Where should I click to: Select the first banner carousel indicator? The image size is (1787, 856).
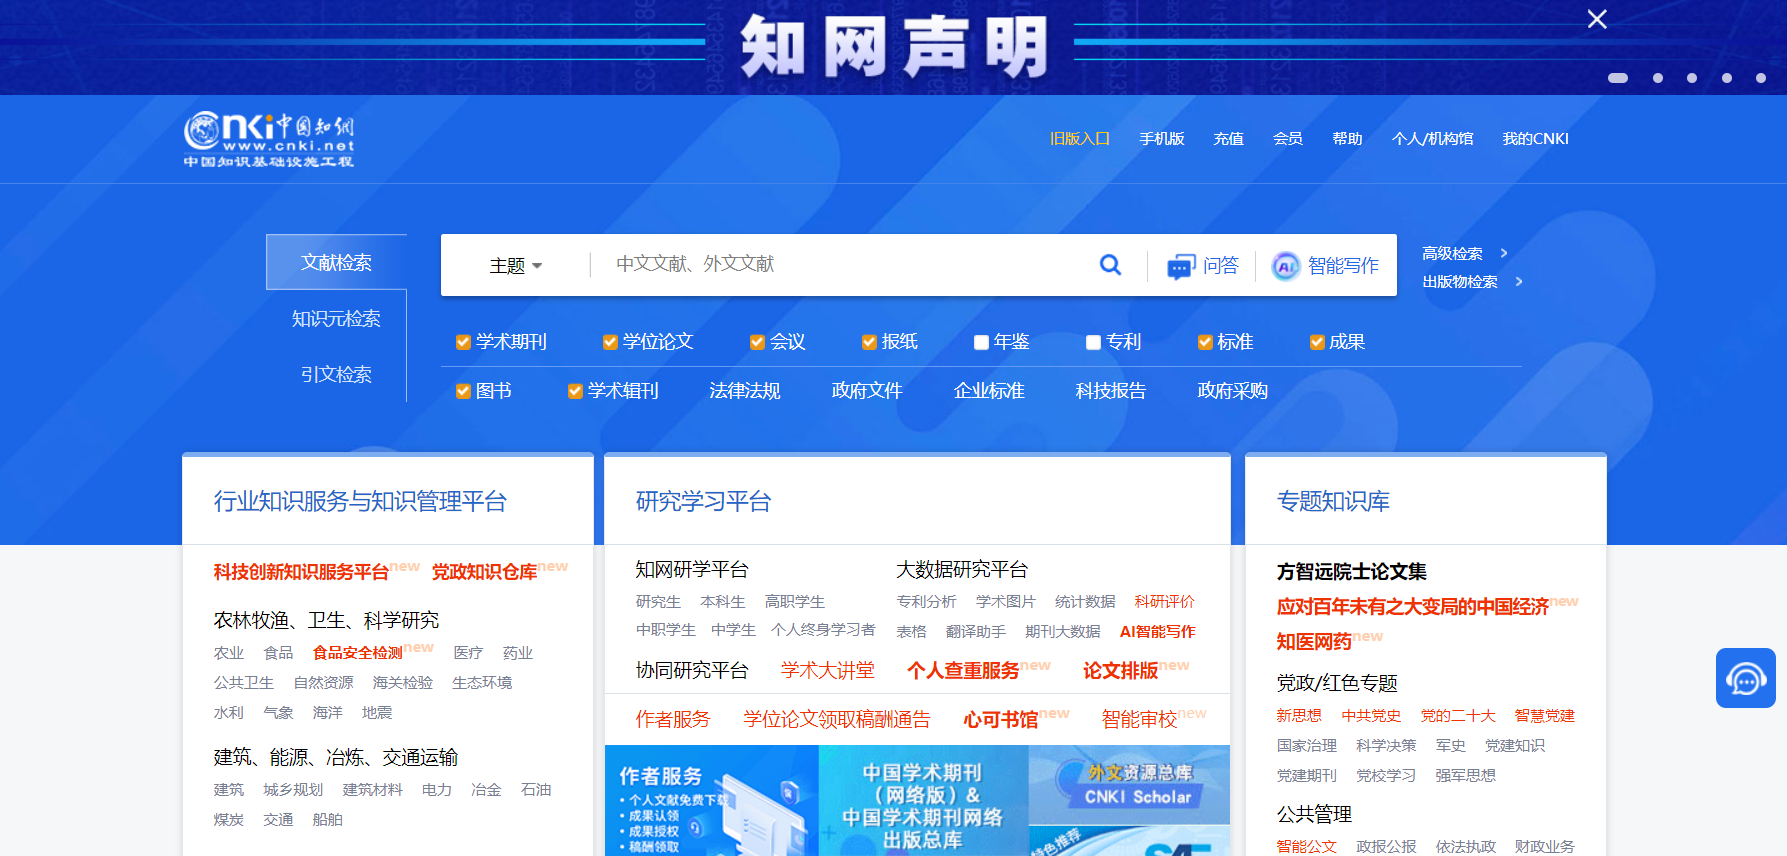(x=1618, y=78)
